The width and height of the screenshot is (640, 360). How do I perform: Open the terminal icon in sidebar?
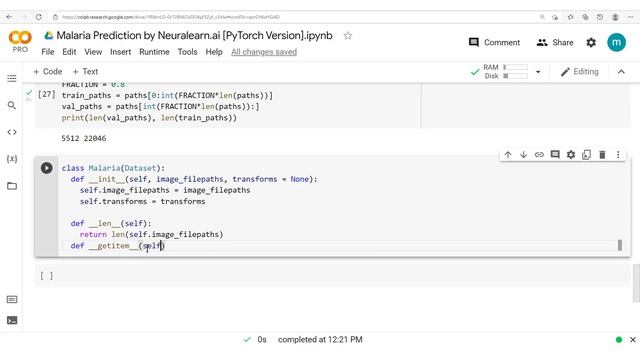pyautogui.click(x=12, y=320)
